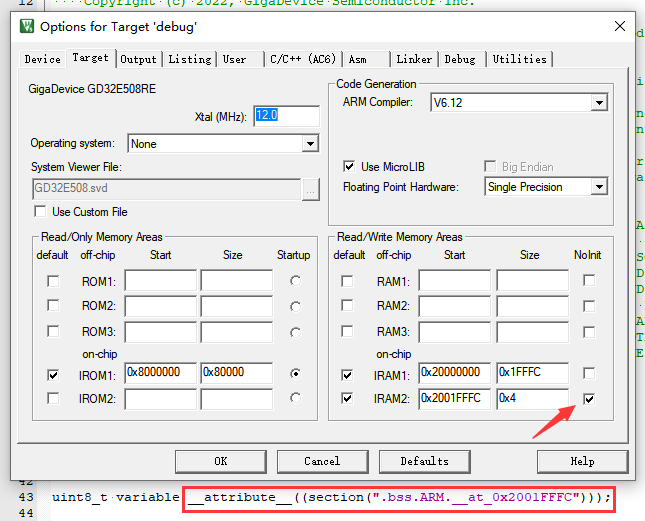Click the IROM1 Size field
Viewport: 645px width, 521px height.
[236, 373]
